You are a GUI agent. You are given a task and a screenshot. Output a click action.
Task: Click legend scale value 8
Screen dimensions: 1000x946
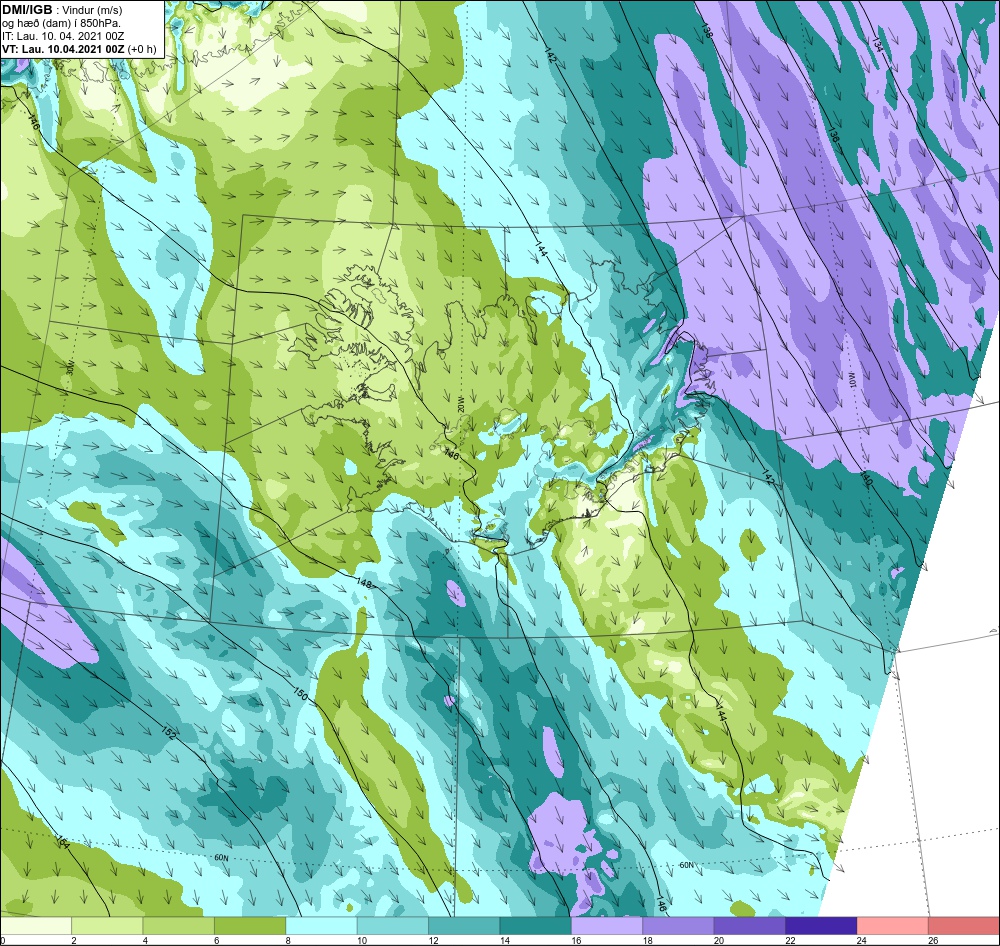[x=288, y=940]
